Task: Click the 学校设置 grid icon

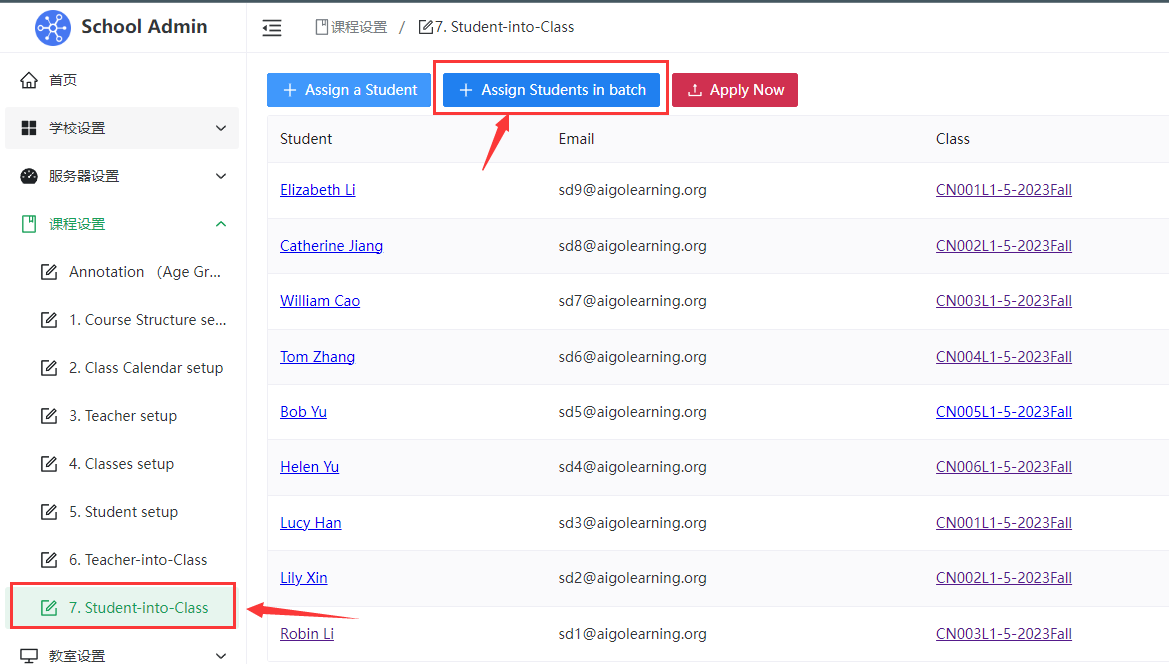Action: [x=29, y=128]
